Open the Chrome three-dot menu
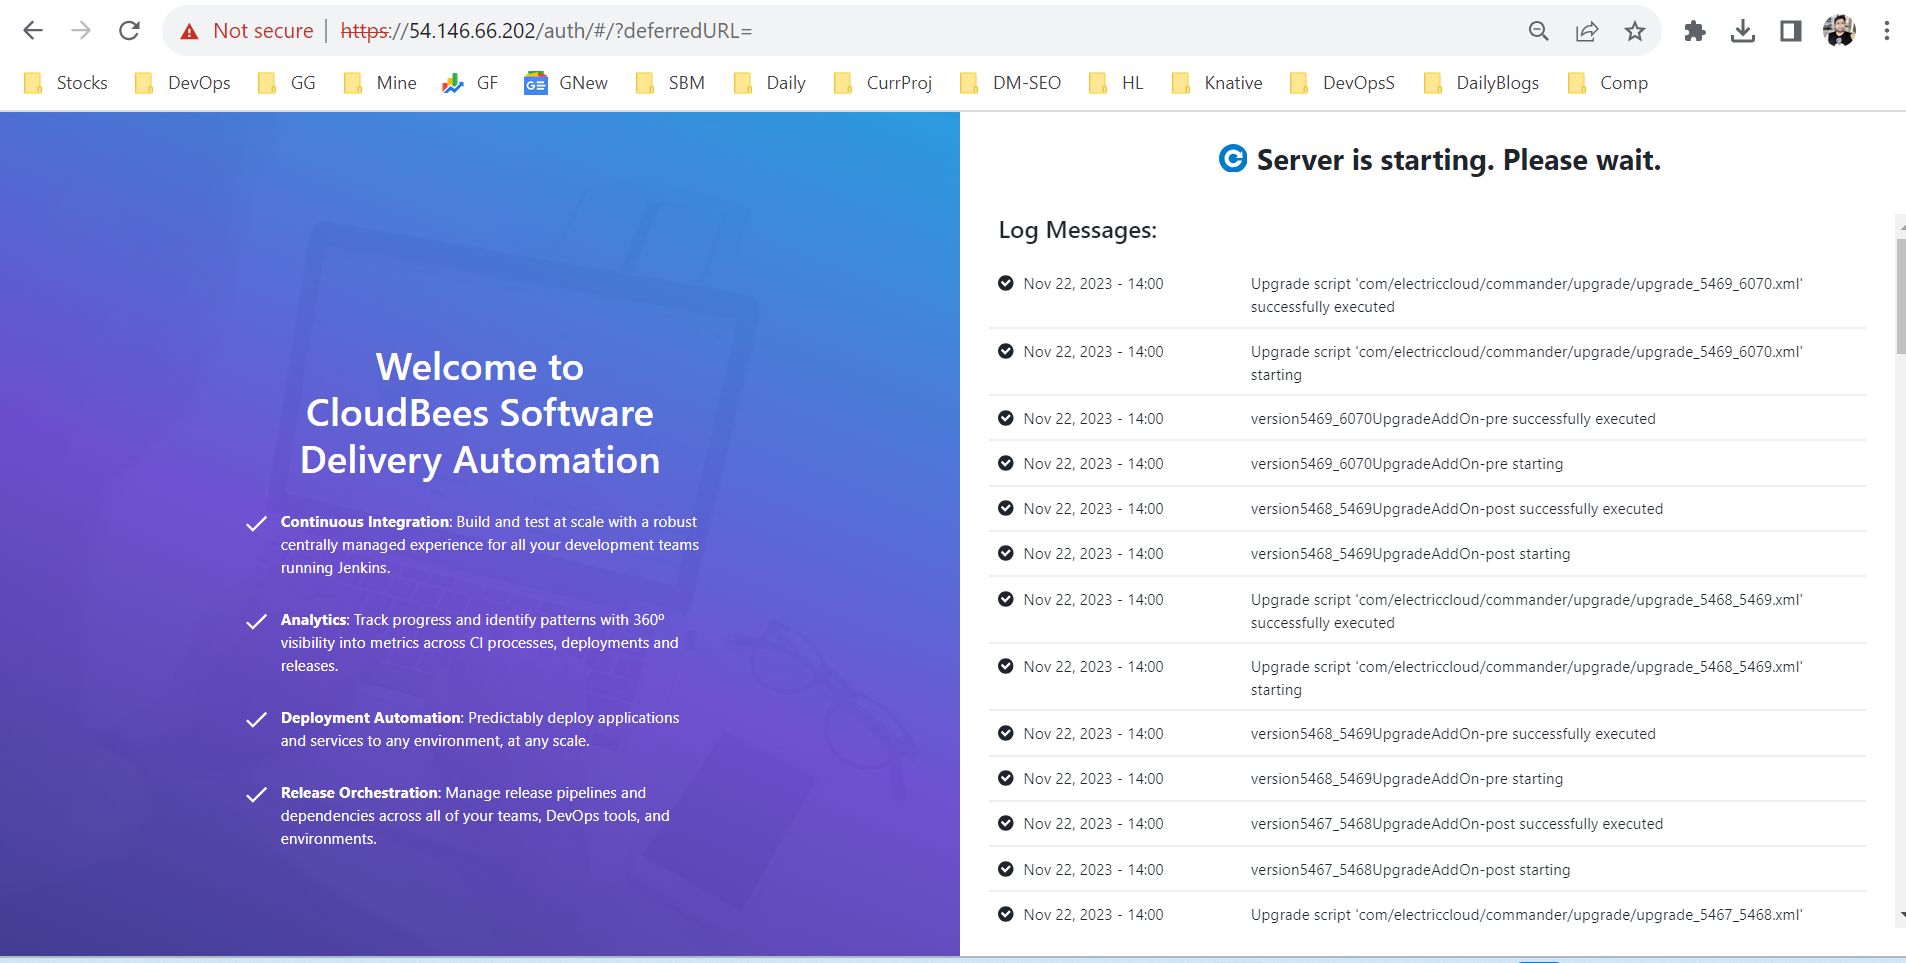Screen dimensions: 1906x963 pyautogui.click(x=1886, y=31)
